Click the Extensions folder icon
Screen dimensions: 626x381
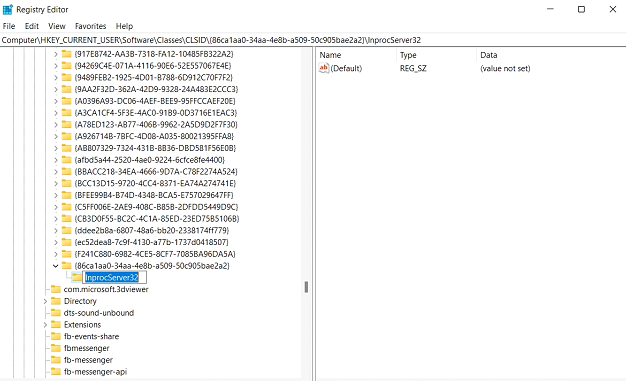pyautogui.click(x=56, y=325)
